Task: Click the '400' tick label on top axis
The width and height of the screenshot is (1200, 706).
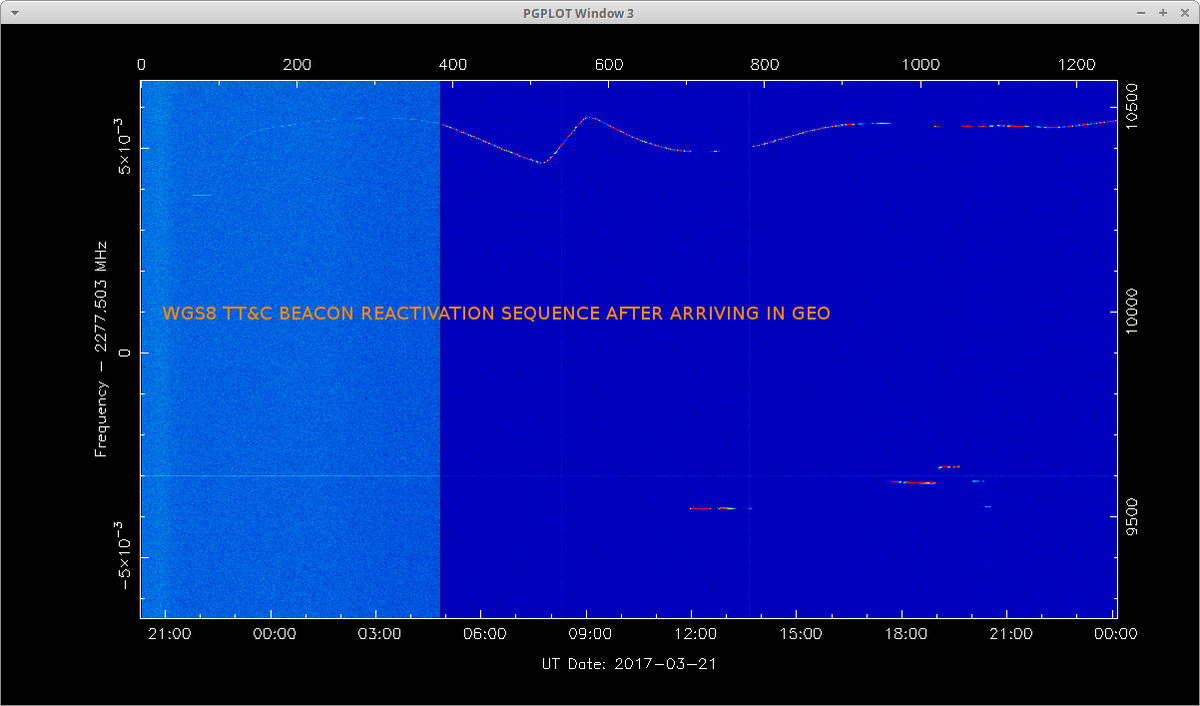Action: [452, 64]
